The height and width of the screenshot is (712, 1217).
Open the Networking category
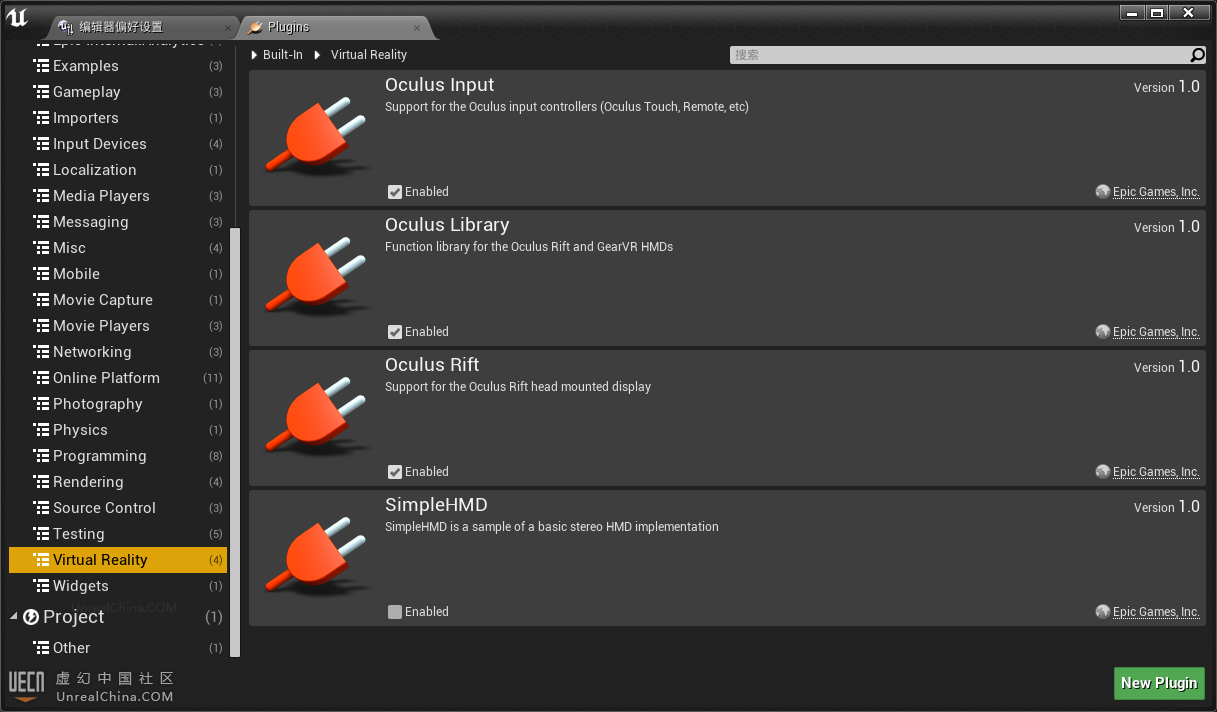(118, 352)
